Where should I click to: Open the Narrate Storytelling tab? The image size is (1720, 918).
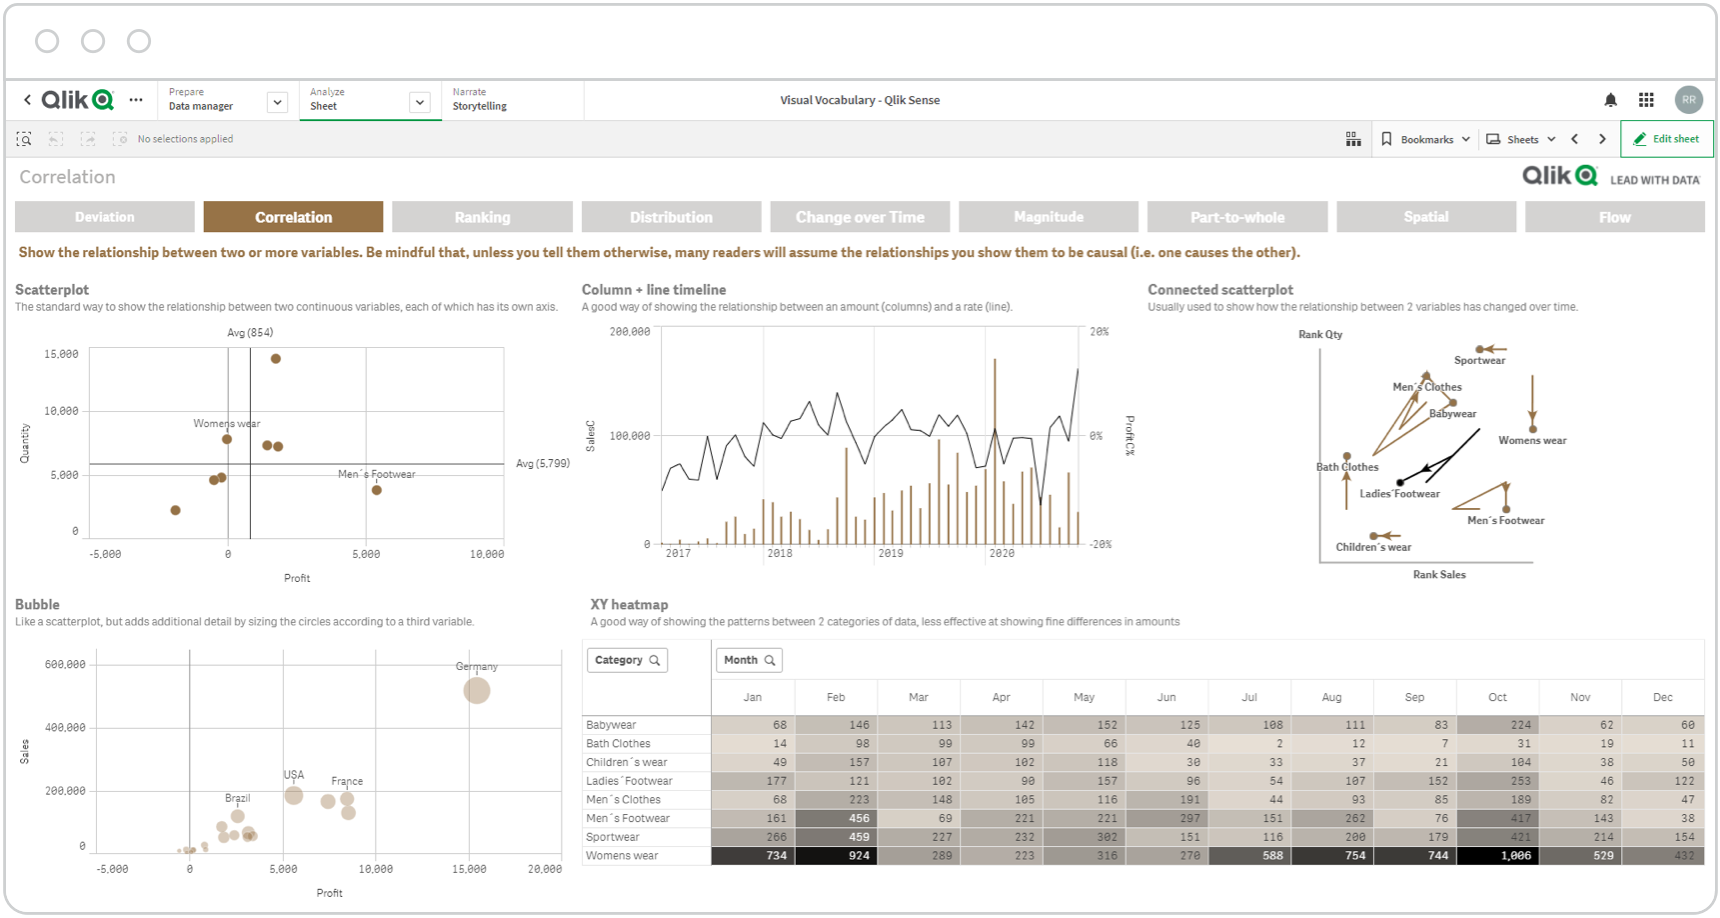pos(512,100)
